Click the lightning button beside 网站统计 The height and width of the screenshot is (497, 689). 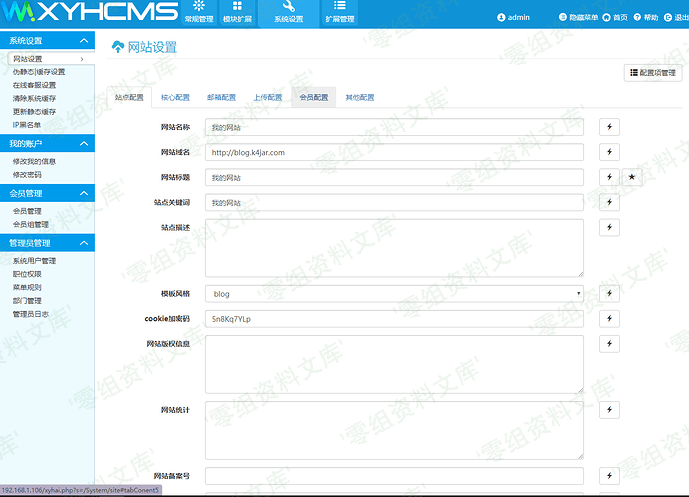click(609, 410)
